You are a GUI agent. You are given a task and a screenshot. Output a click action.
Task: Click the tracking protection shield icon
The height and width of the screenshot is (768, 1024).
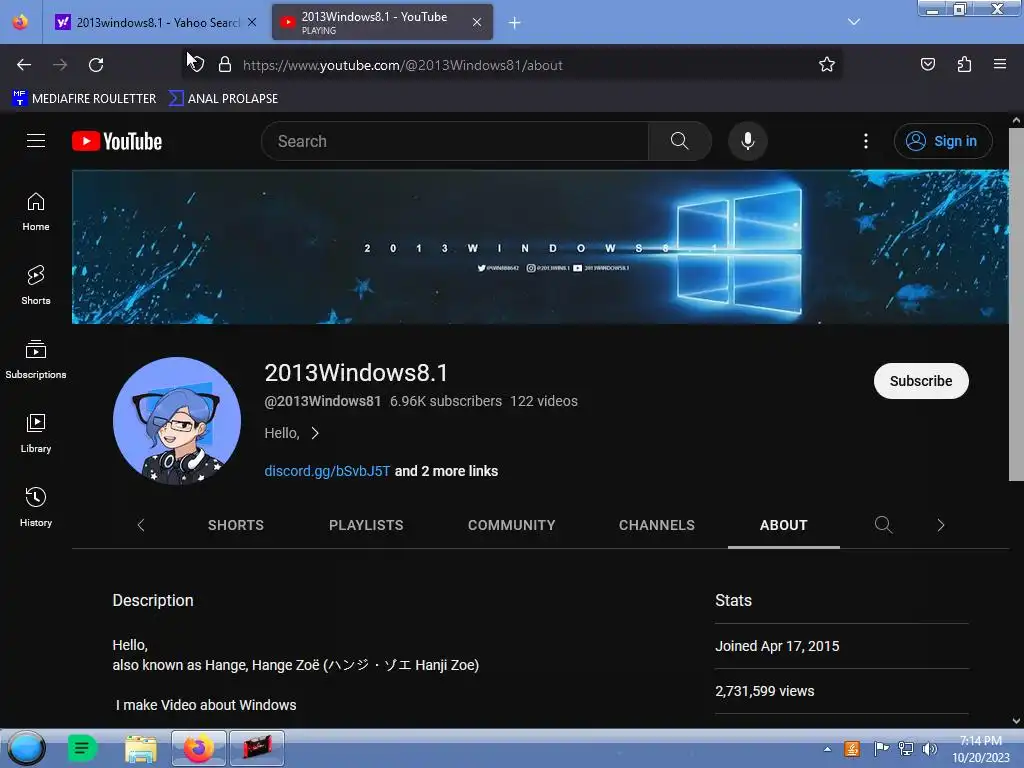(198, 65)
